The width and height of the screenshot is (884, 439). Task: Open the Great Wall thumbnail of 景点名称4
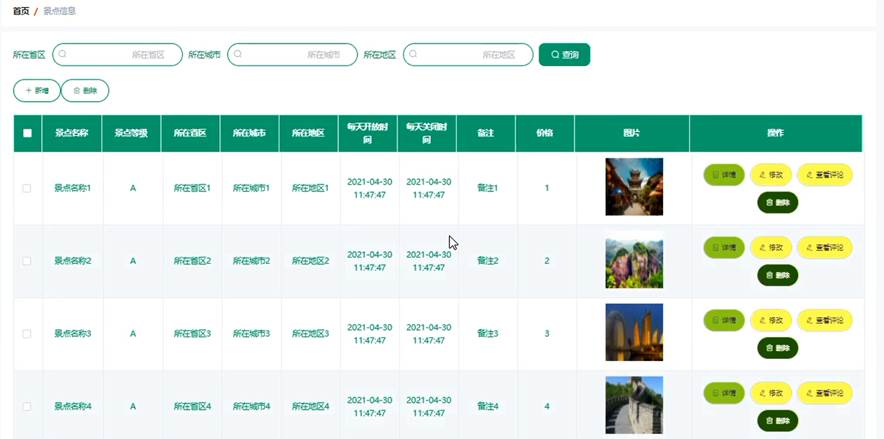click(x=634, y=405)
